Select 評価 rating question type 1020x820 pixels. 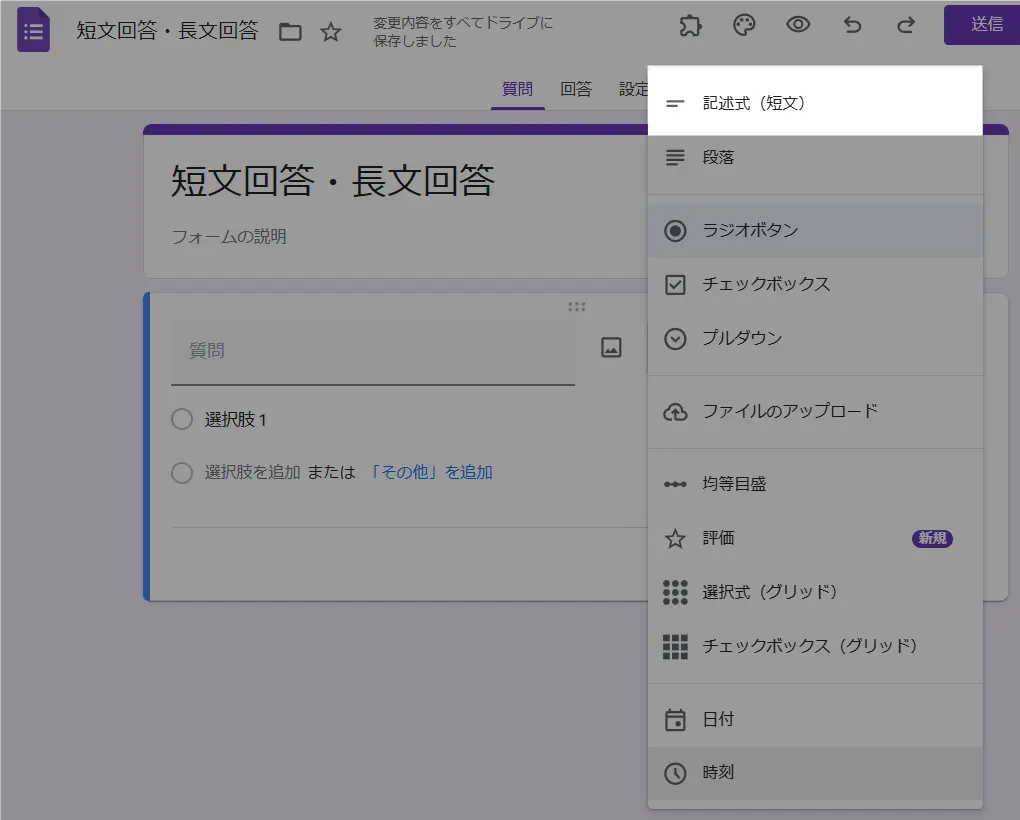815,538
